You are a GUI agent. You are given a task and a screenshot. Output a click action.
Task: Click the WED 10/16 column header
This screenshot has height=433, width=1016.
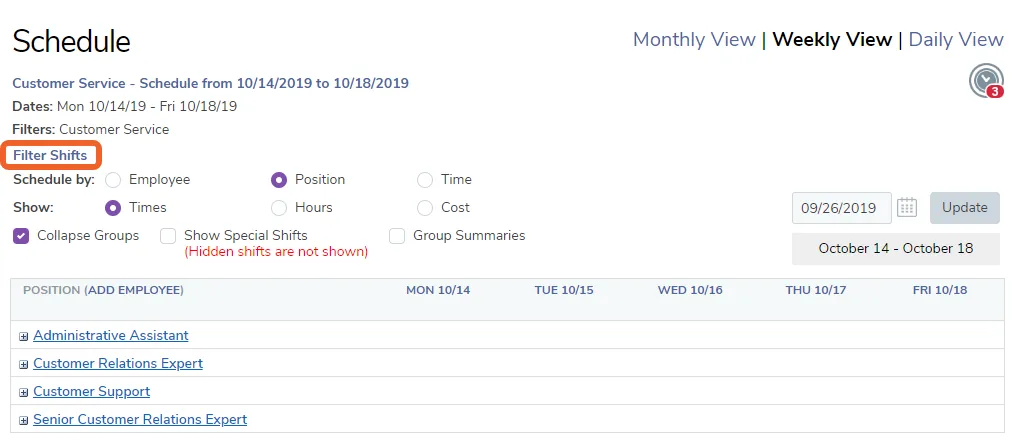coord(689,290)
